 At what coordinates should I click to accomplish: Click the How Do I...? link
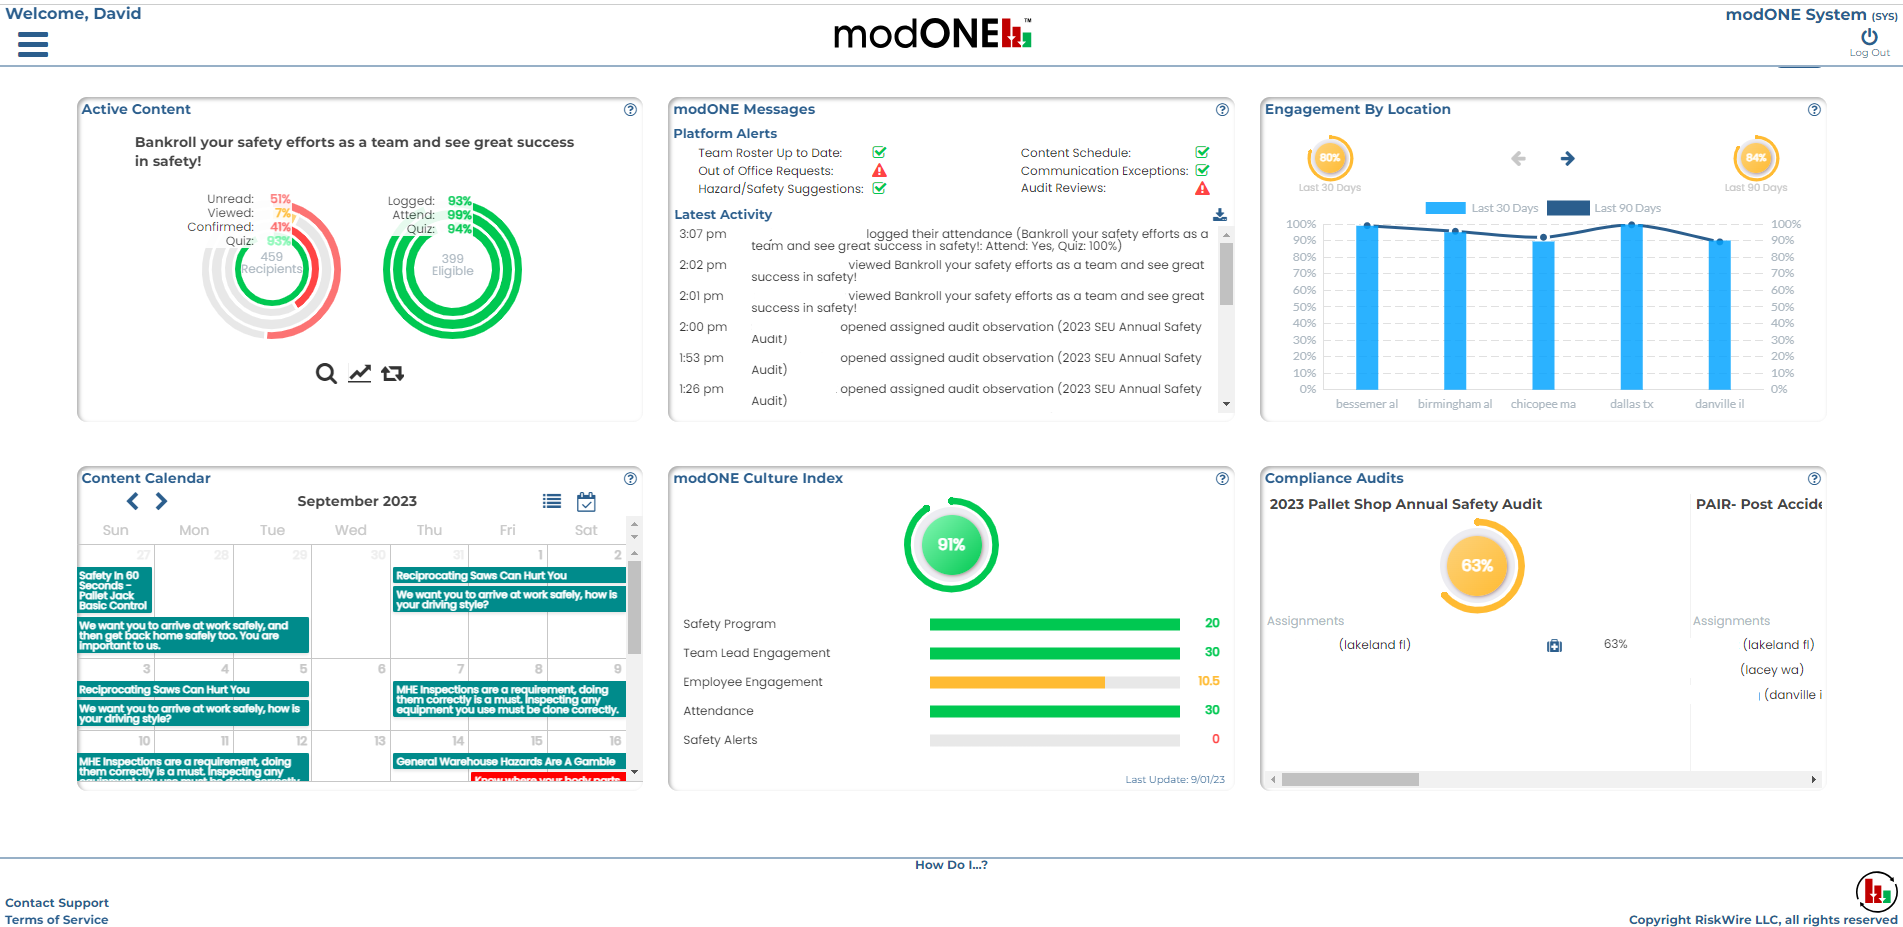click(x=951, y=865)
